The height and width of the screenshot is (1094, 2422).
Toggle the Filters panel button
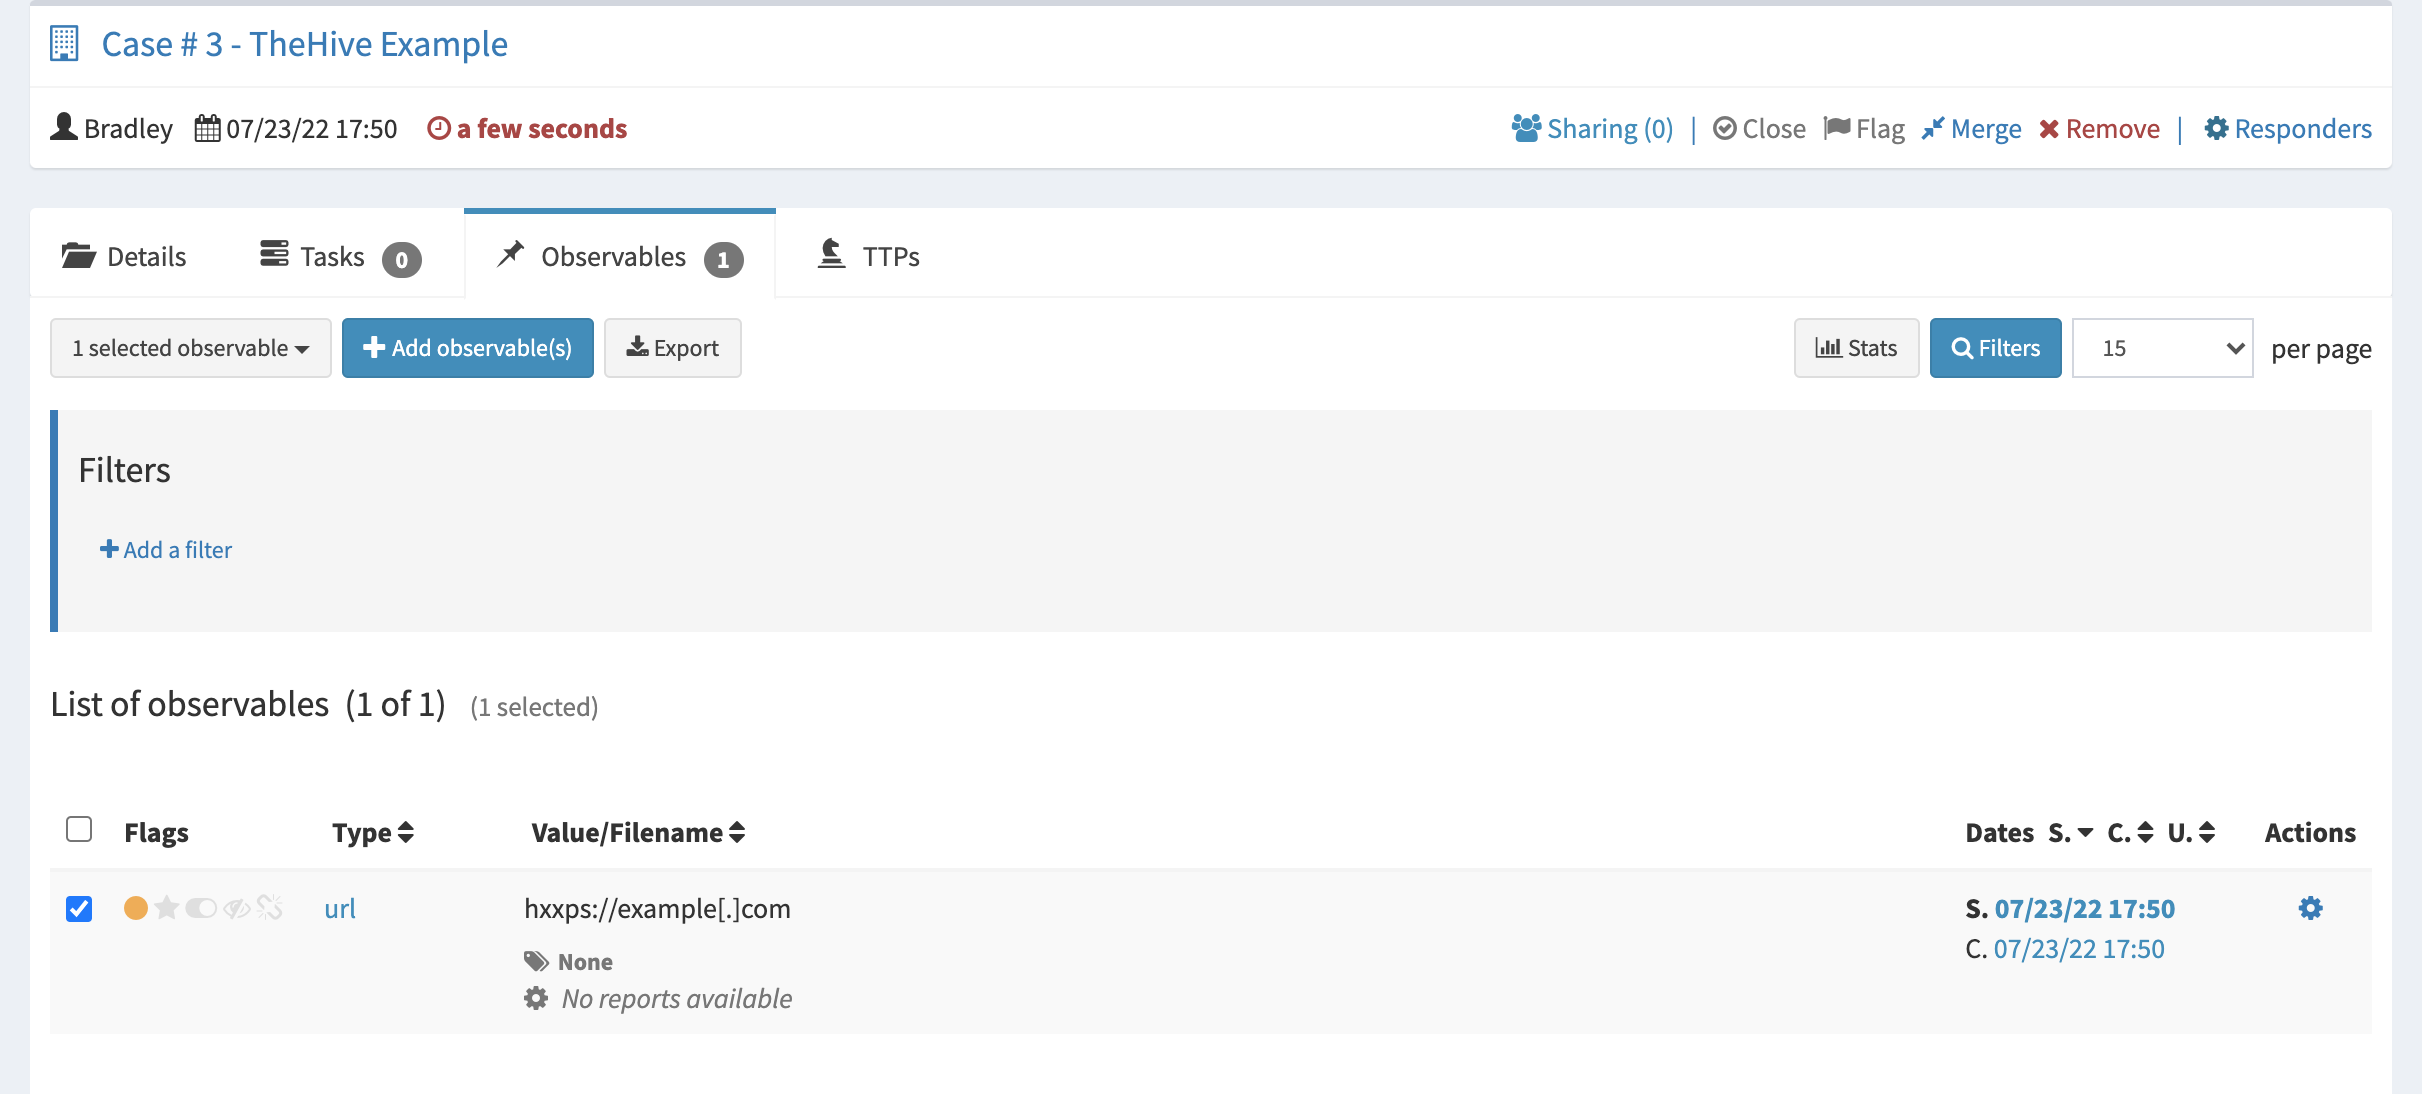point(1996,348)
